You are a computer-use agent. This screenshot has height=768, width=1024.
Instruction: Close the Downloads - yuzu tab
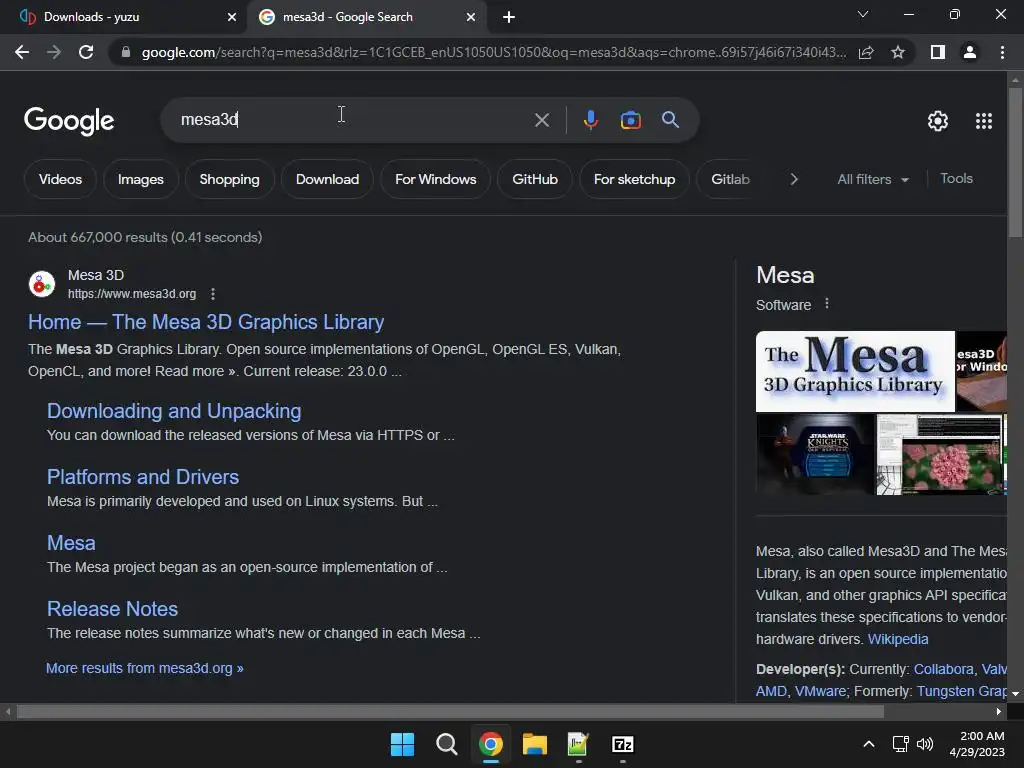click(231, 17)
